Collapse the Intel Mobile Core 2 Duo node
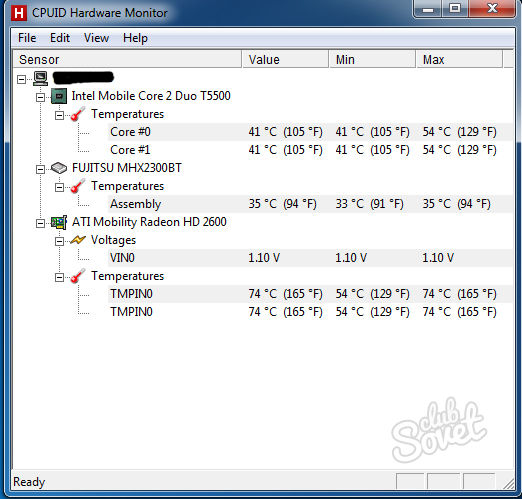The height and width of the screenshot is (499, 522). pos(40,97)
